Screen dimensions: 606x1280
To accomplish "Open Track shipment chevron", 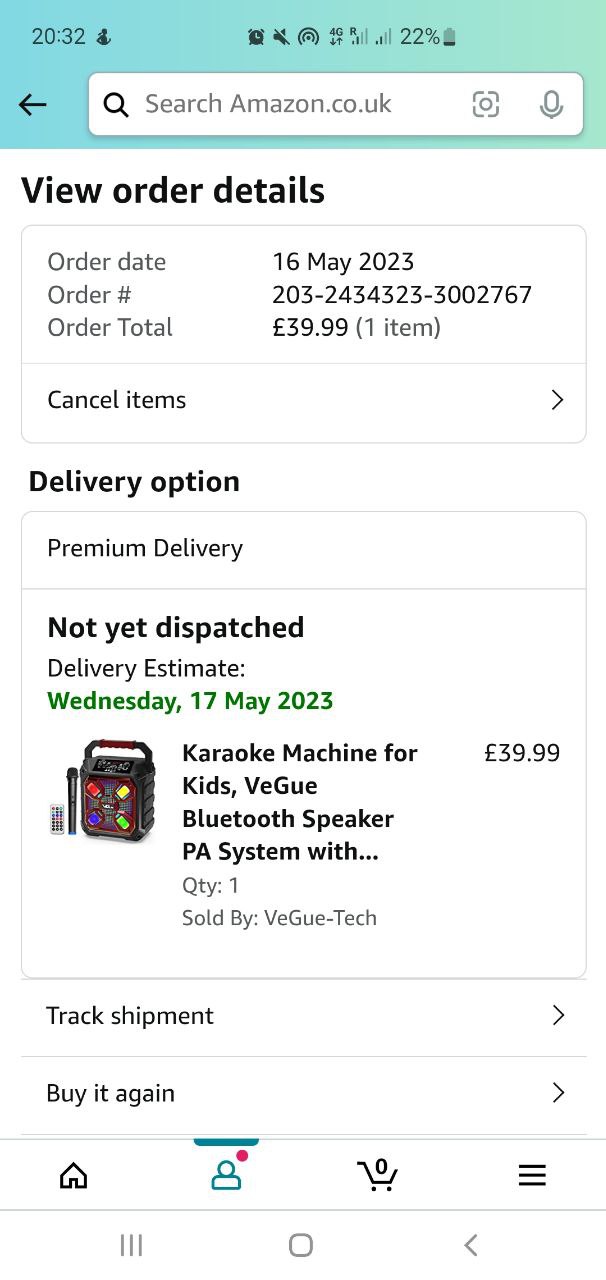I will [558, 1016].
